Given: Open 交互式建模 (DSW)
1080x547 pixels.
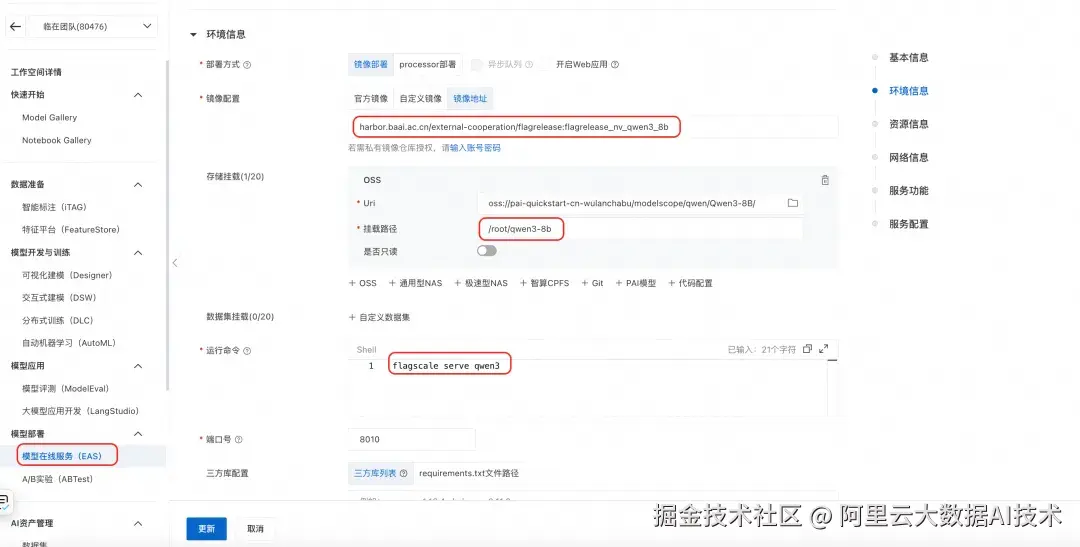Looking at the screenshot, I should 59,298.
